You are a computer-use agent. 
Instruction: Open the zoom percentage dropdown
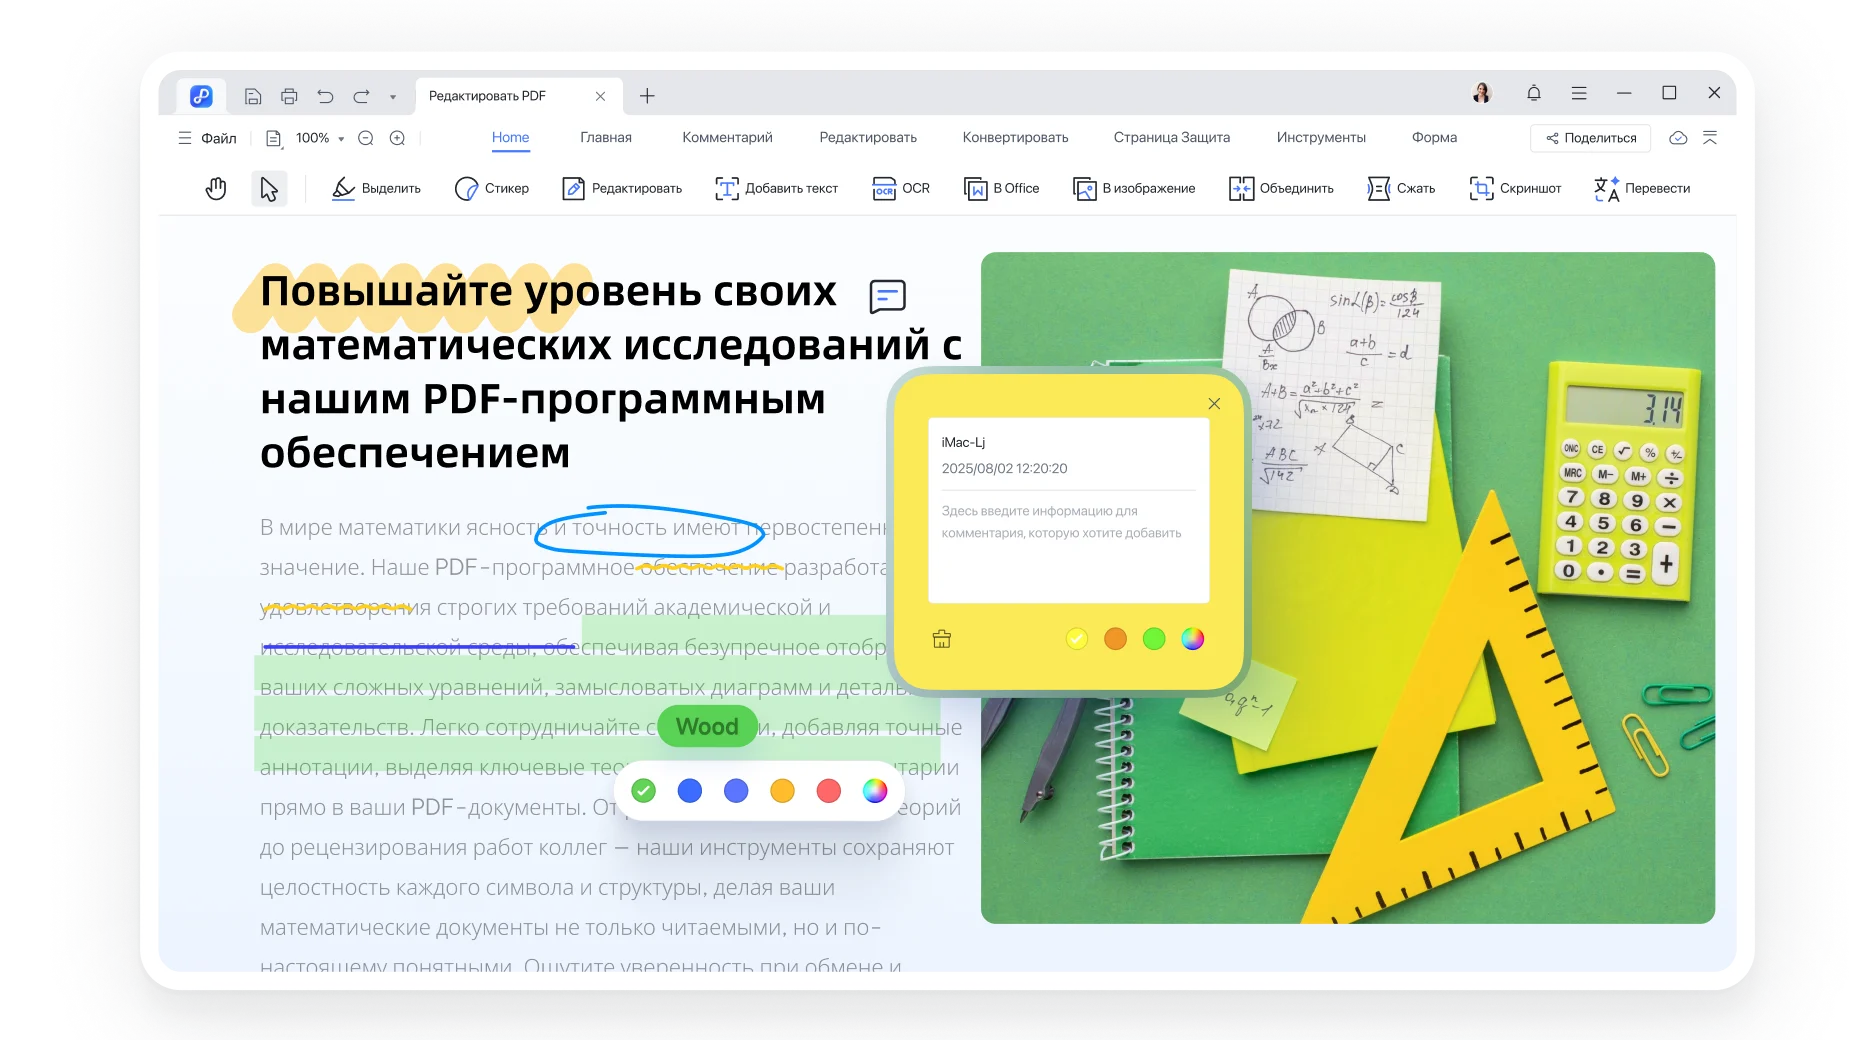click(340, 138)
